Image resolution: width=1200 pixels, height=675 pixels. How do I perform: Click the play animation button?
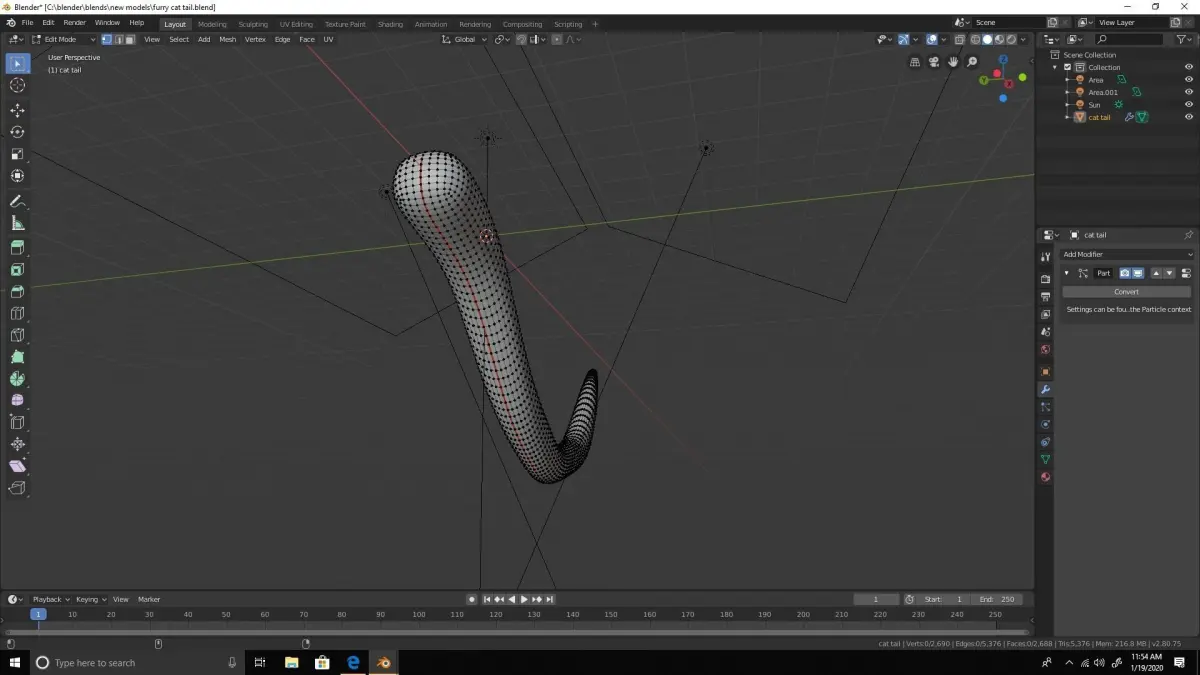coord(524,599)
